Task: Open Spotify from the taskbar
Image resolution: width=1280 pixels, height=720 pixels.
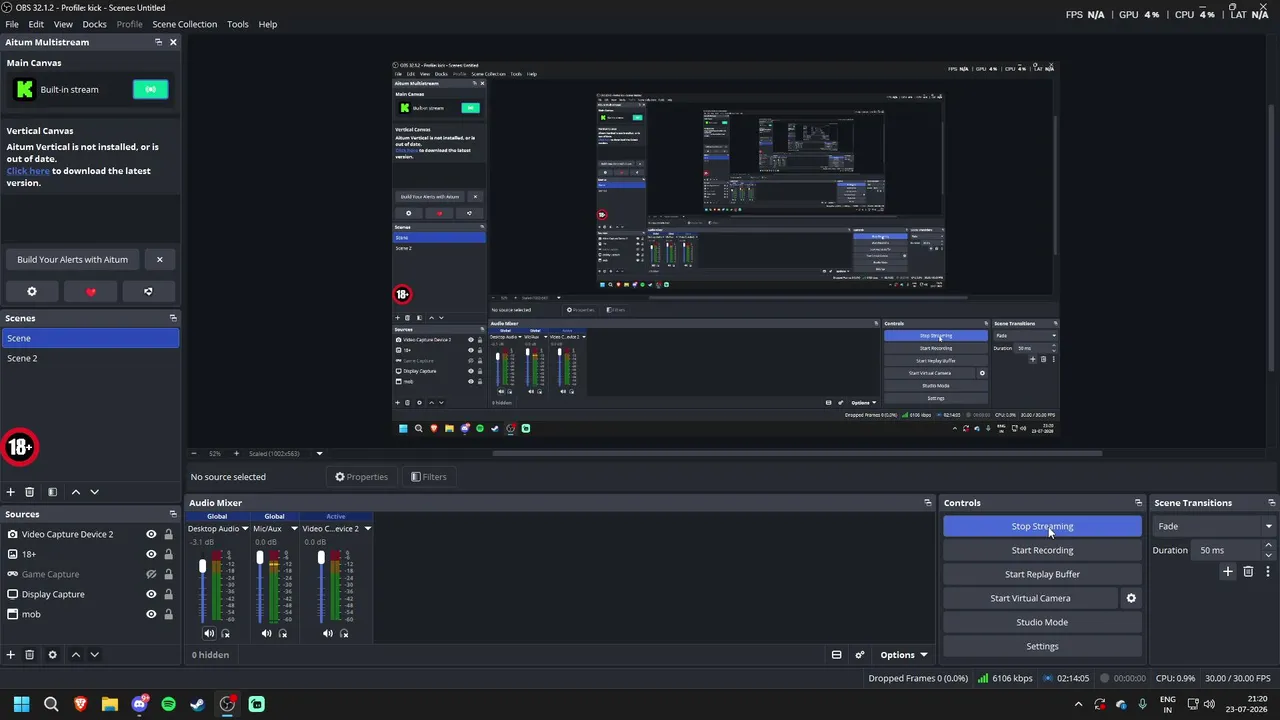Action: point(168,704)
